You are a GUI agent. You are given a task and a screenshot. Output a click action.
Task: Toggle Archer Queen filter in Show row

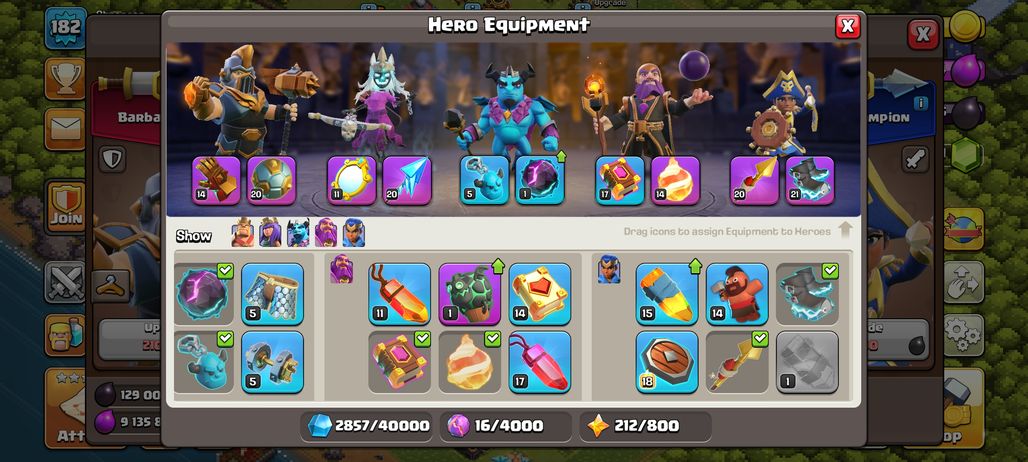(x=270, y=233)
